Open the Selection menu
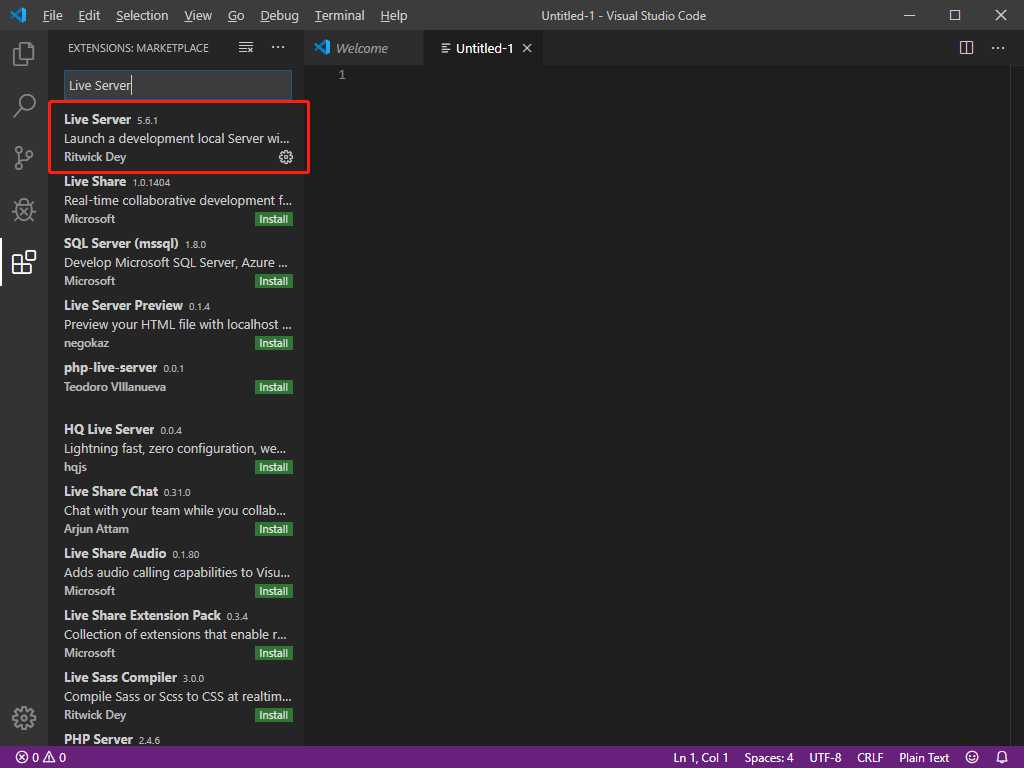1024x768 pixels. pos(142,16)
